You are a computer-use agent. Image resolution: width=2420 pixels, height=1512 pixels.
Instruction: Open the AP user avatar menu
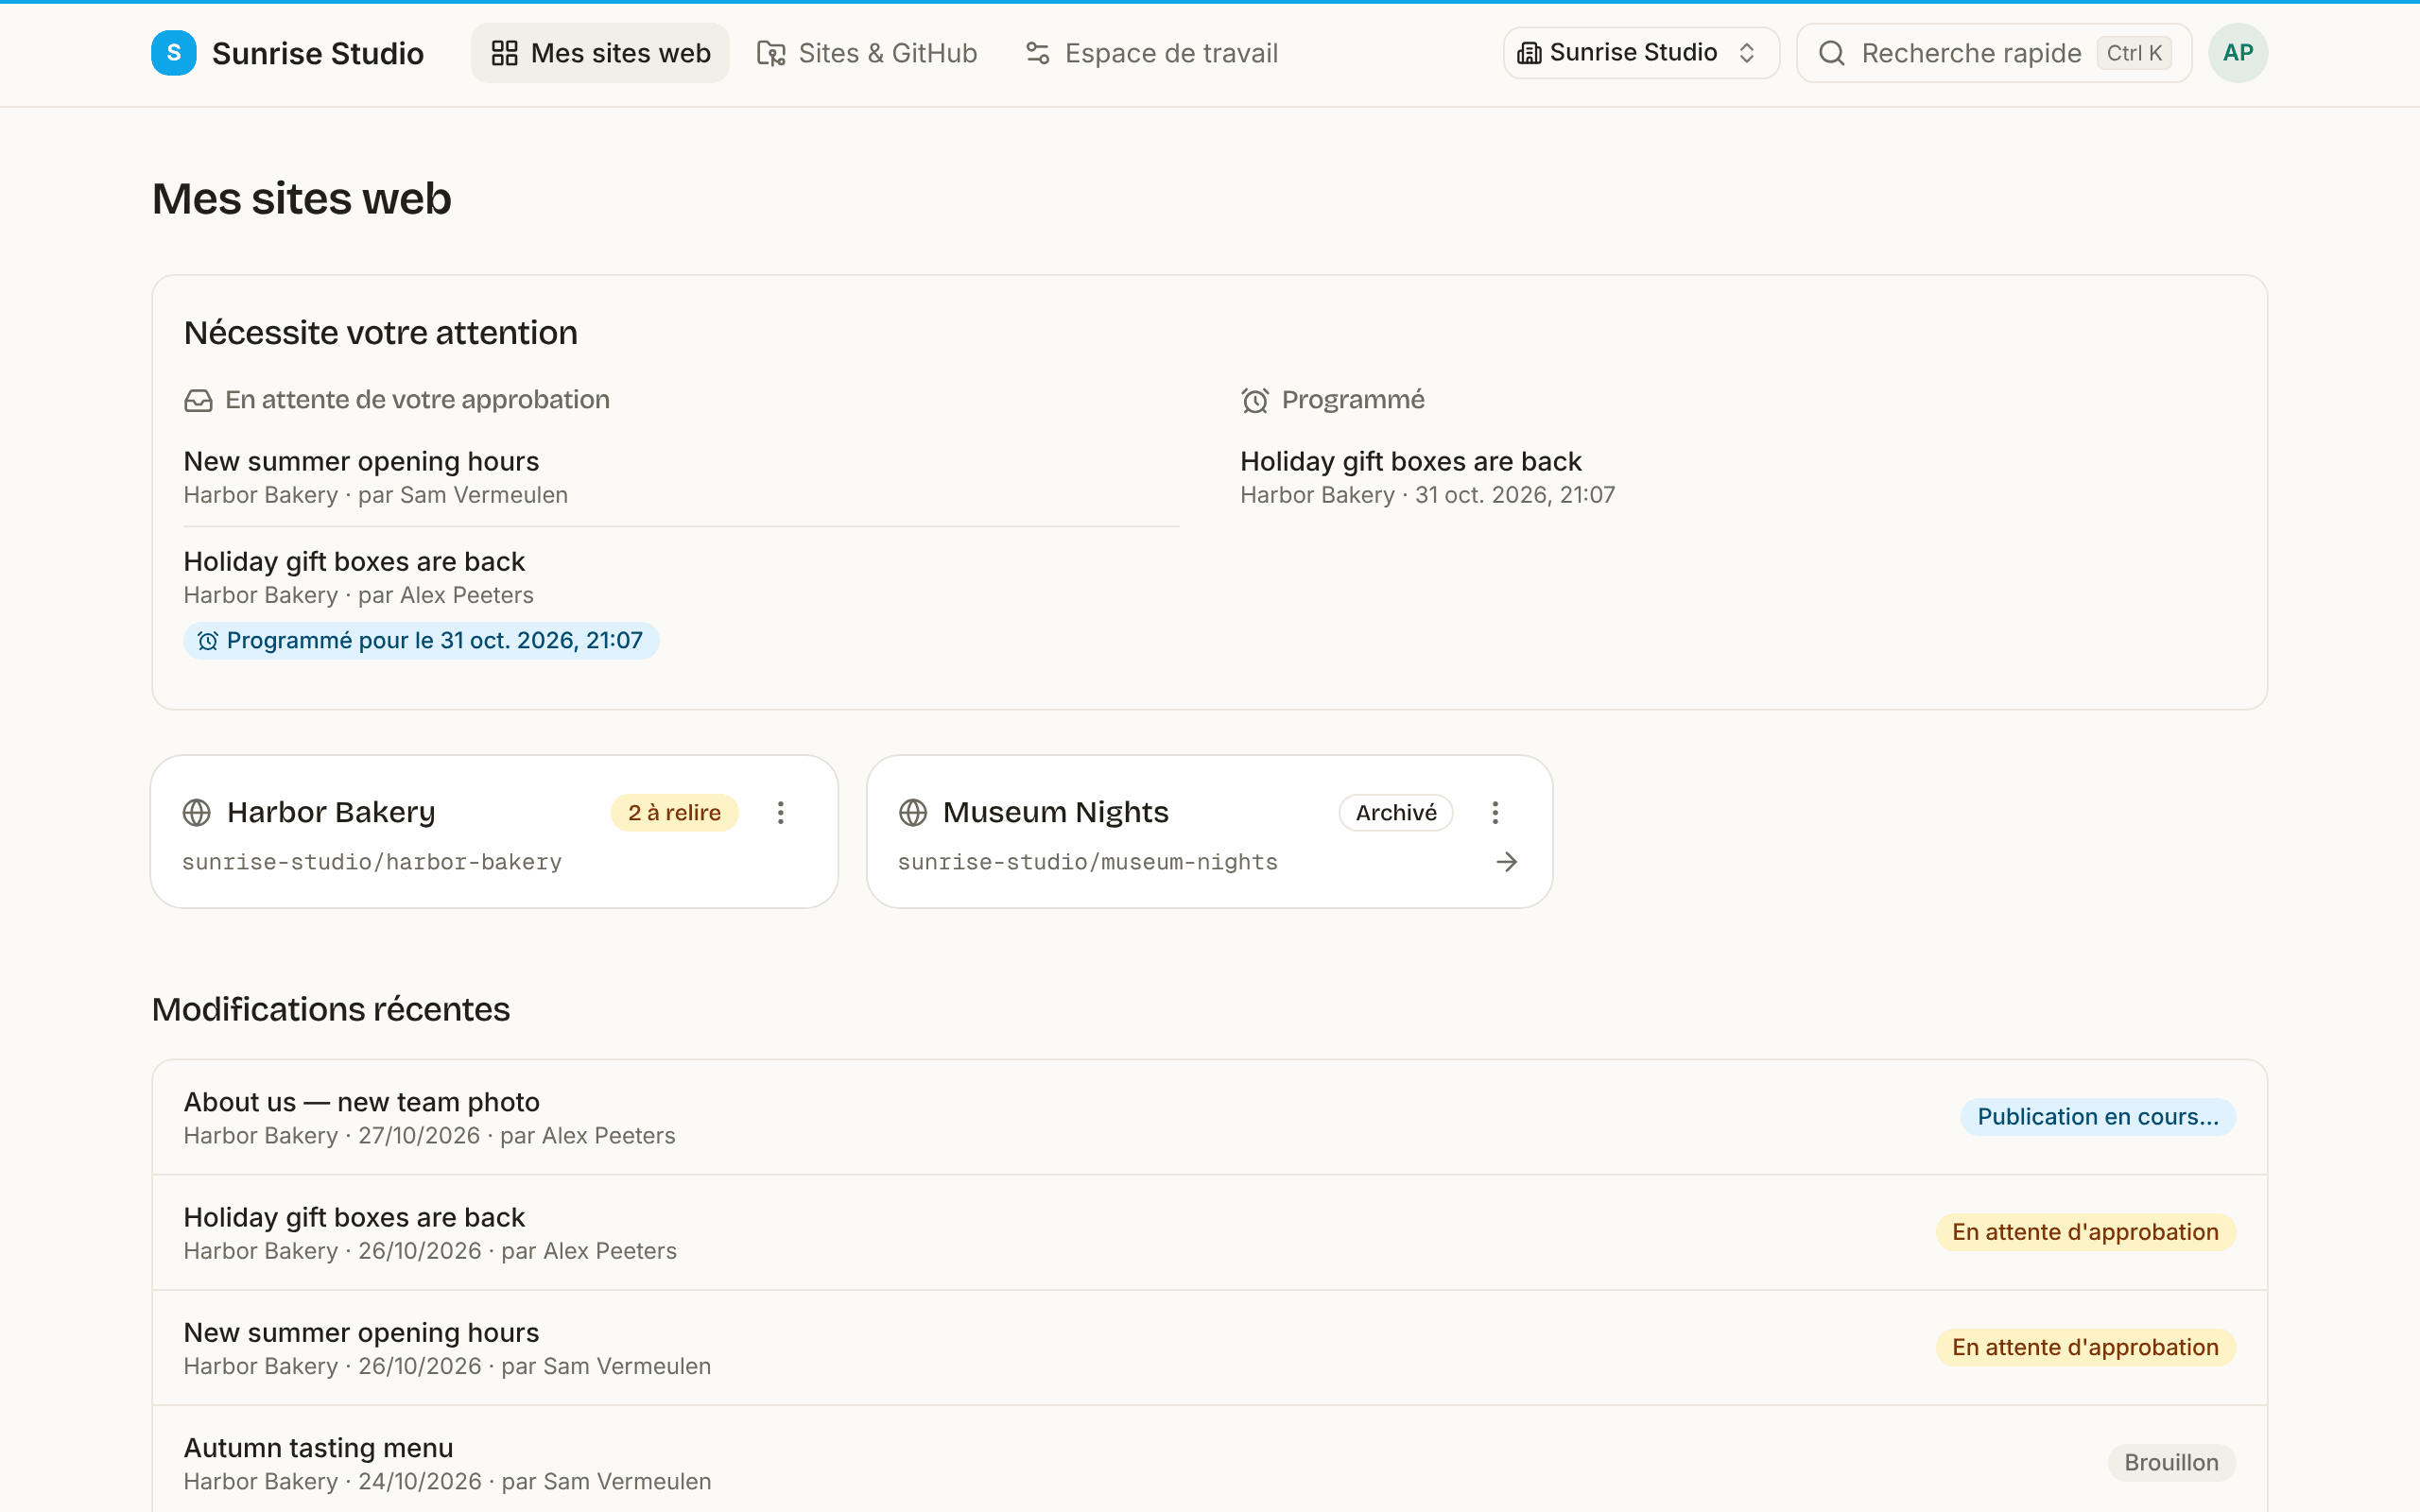pyautogui.click(x=2238, y=53)
